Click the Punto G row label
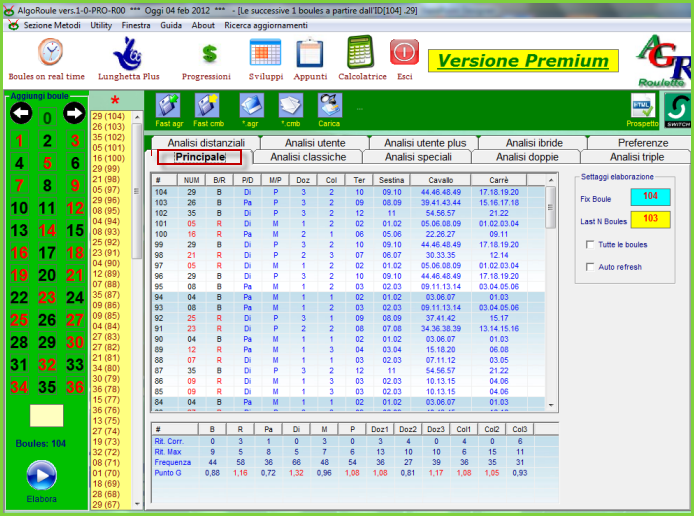This screenshot has width=694, height=516. (168, 473)
